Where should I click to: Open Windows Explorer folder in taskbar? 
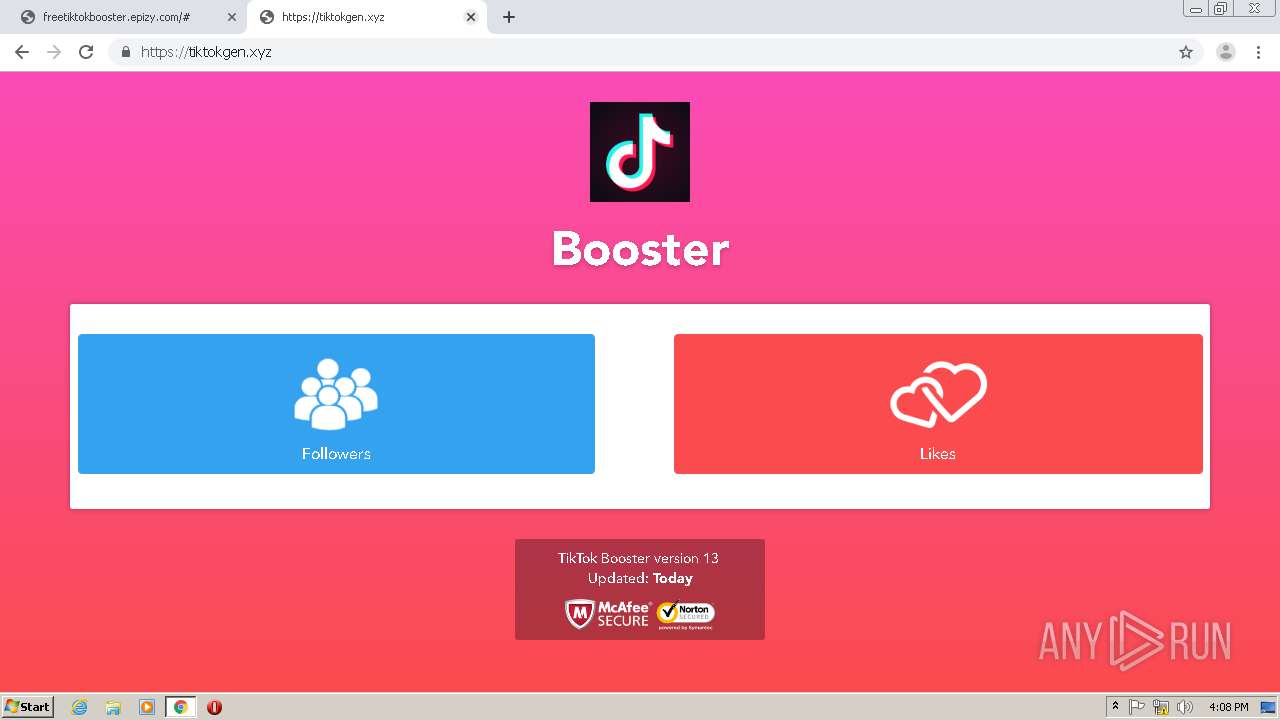click(113, 707)
